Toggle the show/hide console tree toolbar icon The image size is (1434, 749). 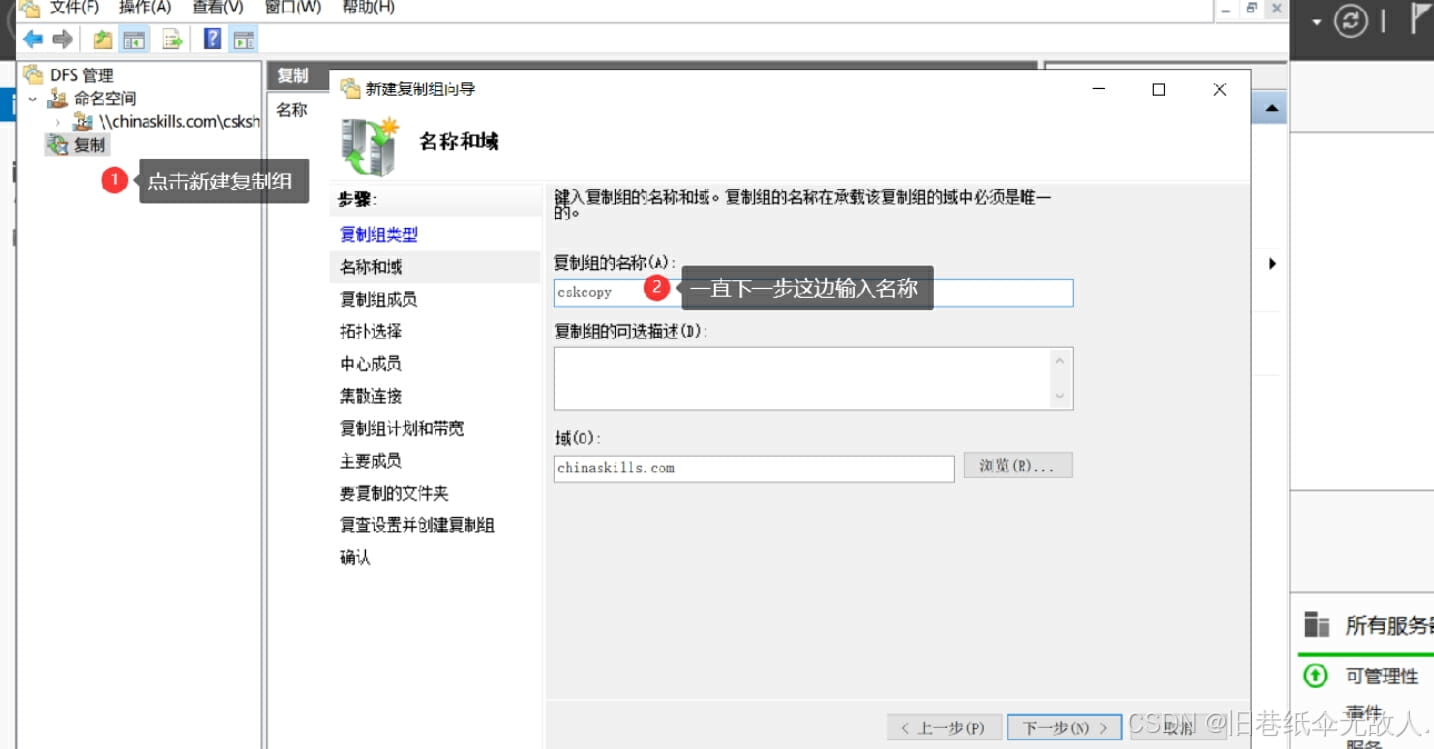pyautogui.click(x=133, y=39)
